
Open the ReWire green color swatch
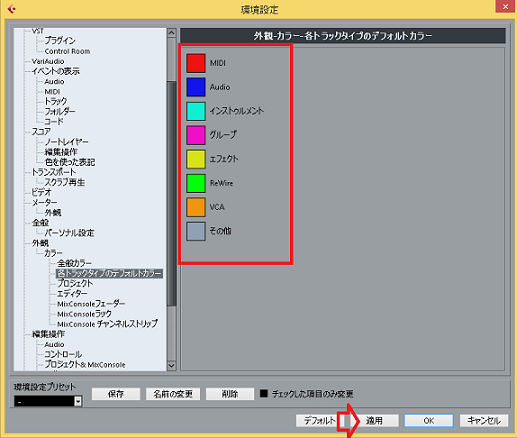click(196, 183)
